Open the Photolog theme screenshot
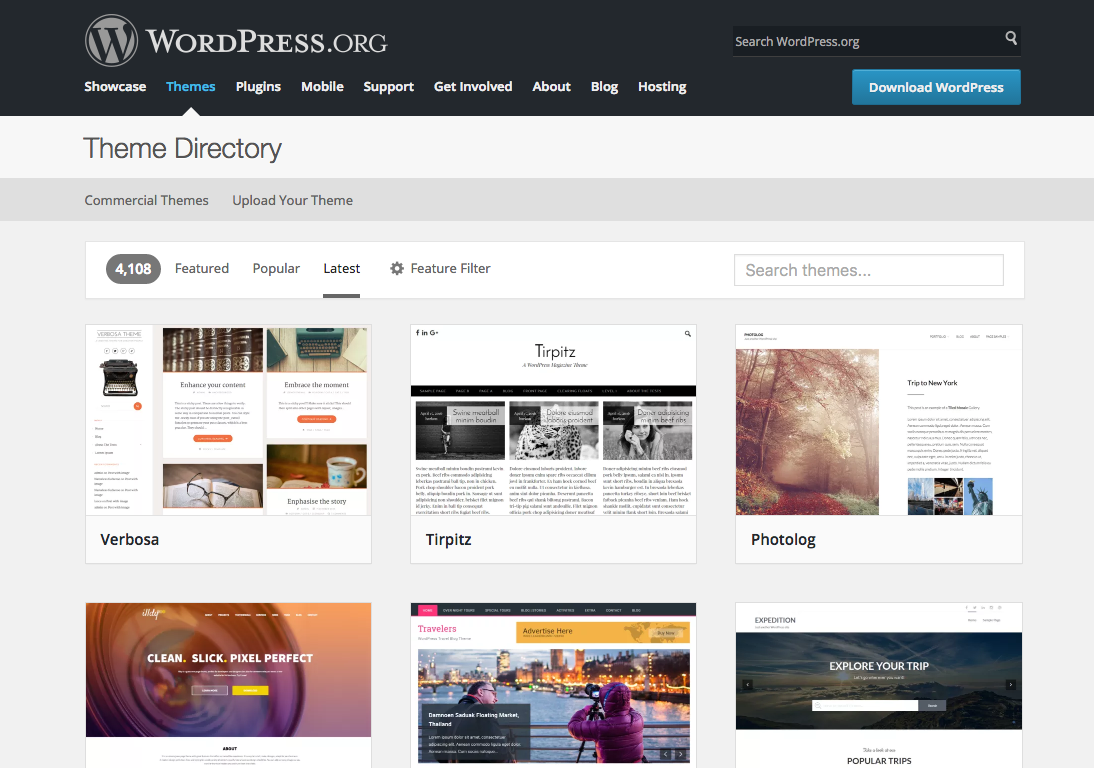This screenshot has width=1094, height=768. pyautogui.click(x=879, y=420)
